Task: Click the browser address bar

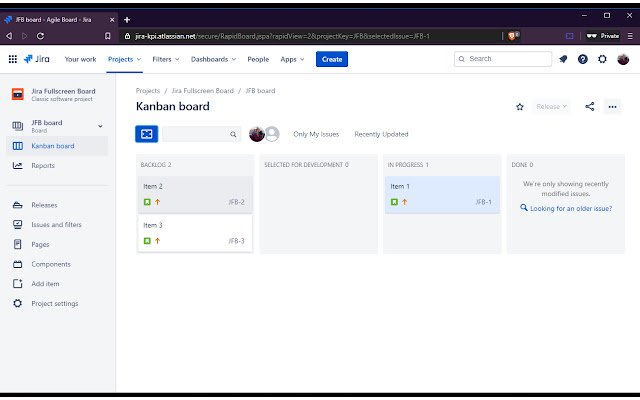Action: coord(311,36)
